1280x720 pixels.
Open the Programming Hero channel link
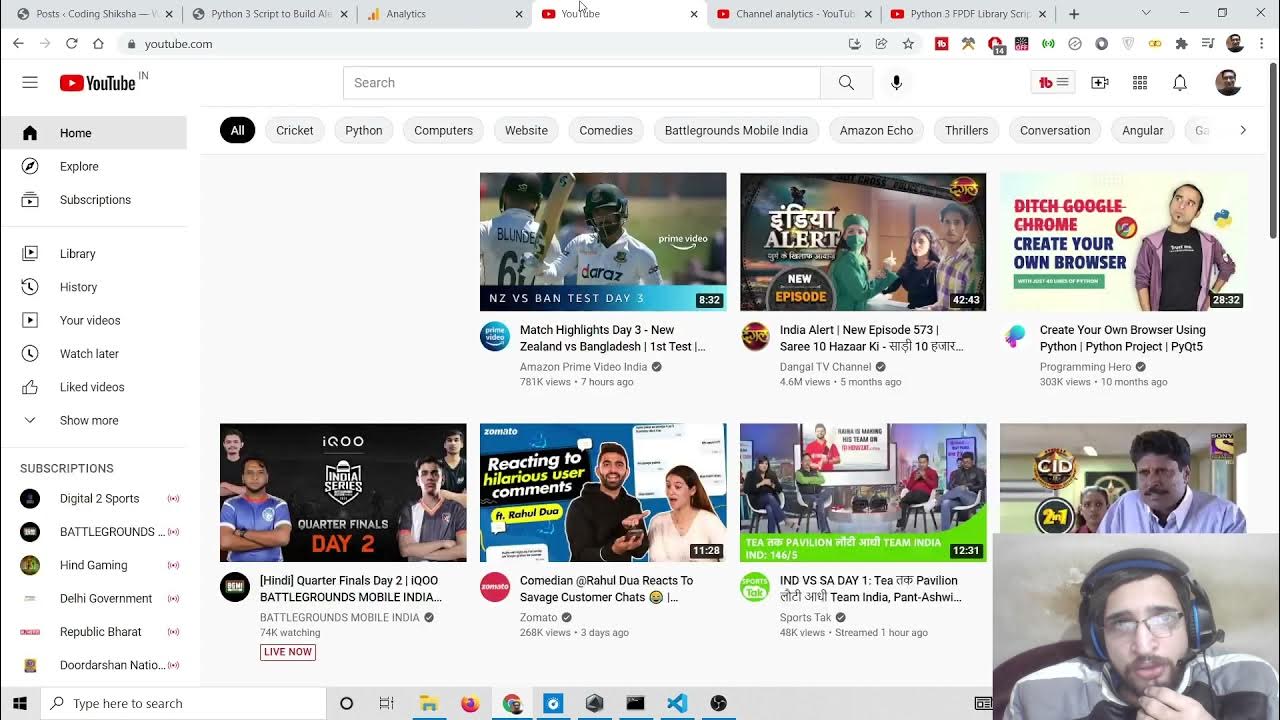[x=1085, y=367]
